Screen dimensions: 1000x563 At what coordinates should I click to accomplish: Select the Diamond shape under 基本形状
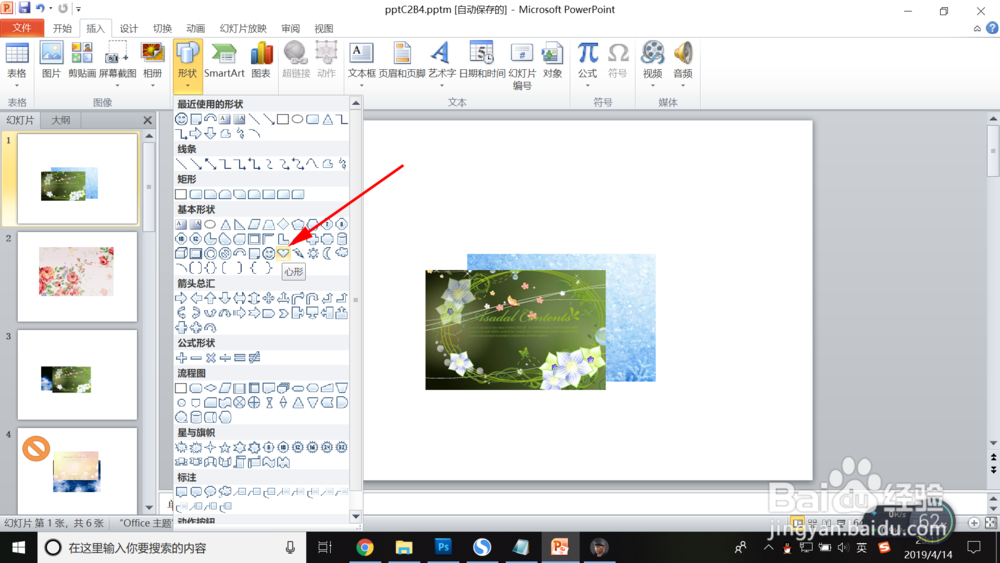[x=283, y=224]
